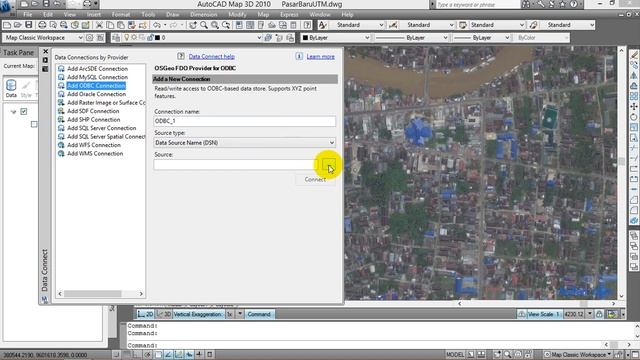Screen dimensions: 640x360
Task: Click the Connect button
Action: pyautogui.click(x=315, y=180)
